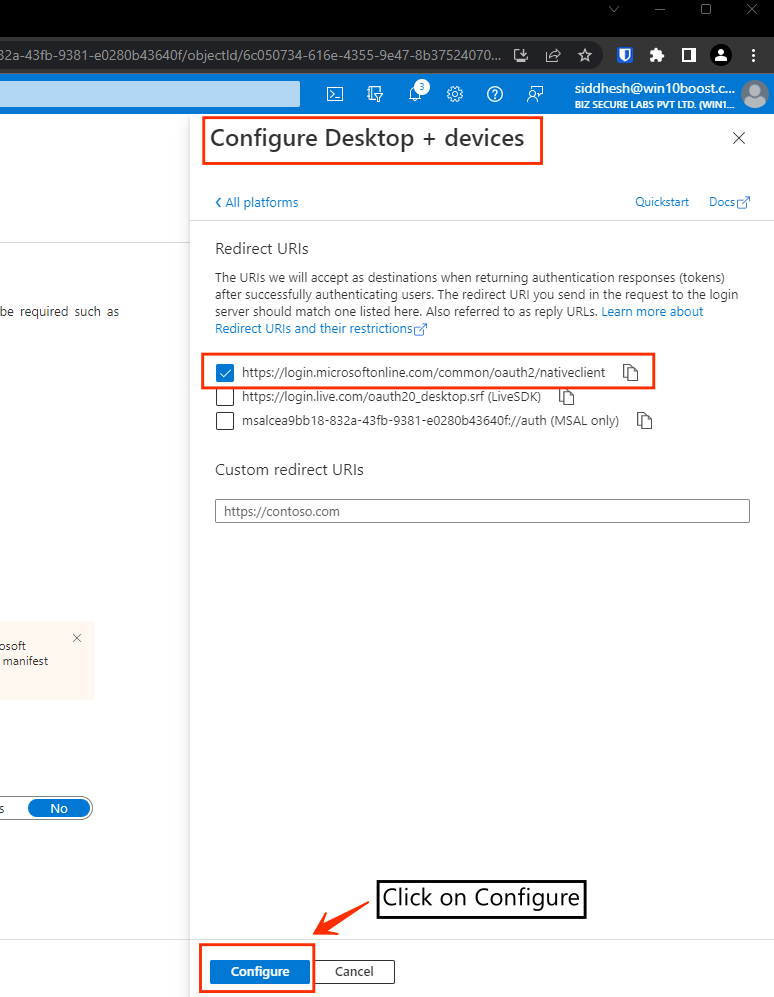Copy the MSAL only redirect URI

(645, 421)
